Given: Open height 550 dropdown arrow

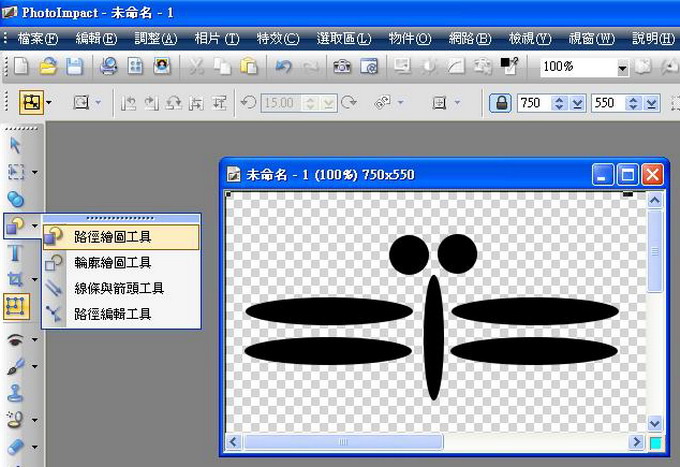Looking at the screenshot, I should pos(651,103).
